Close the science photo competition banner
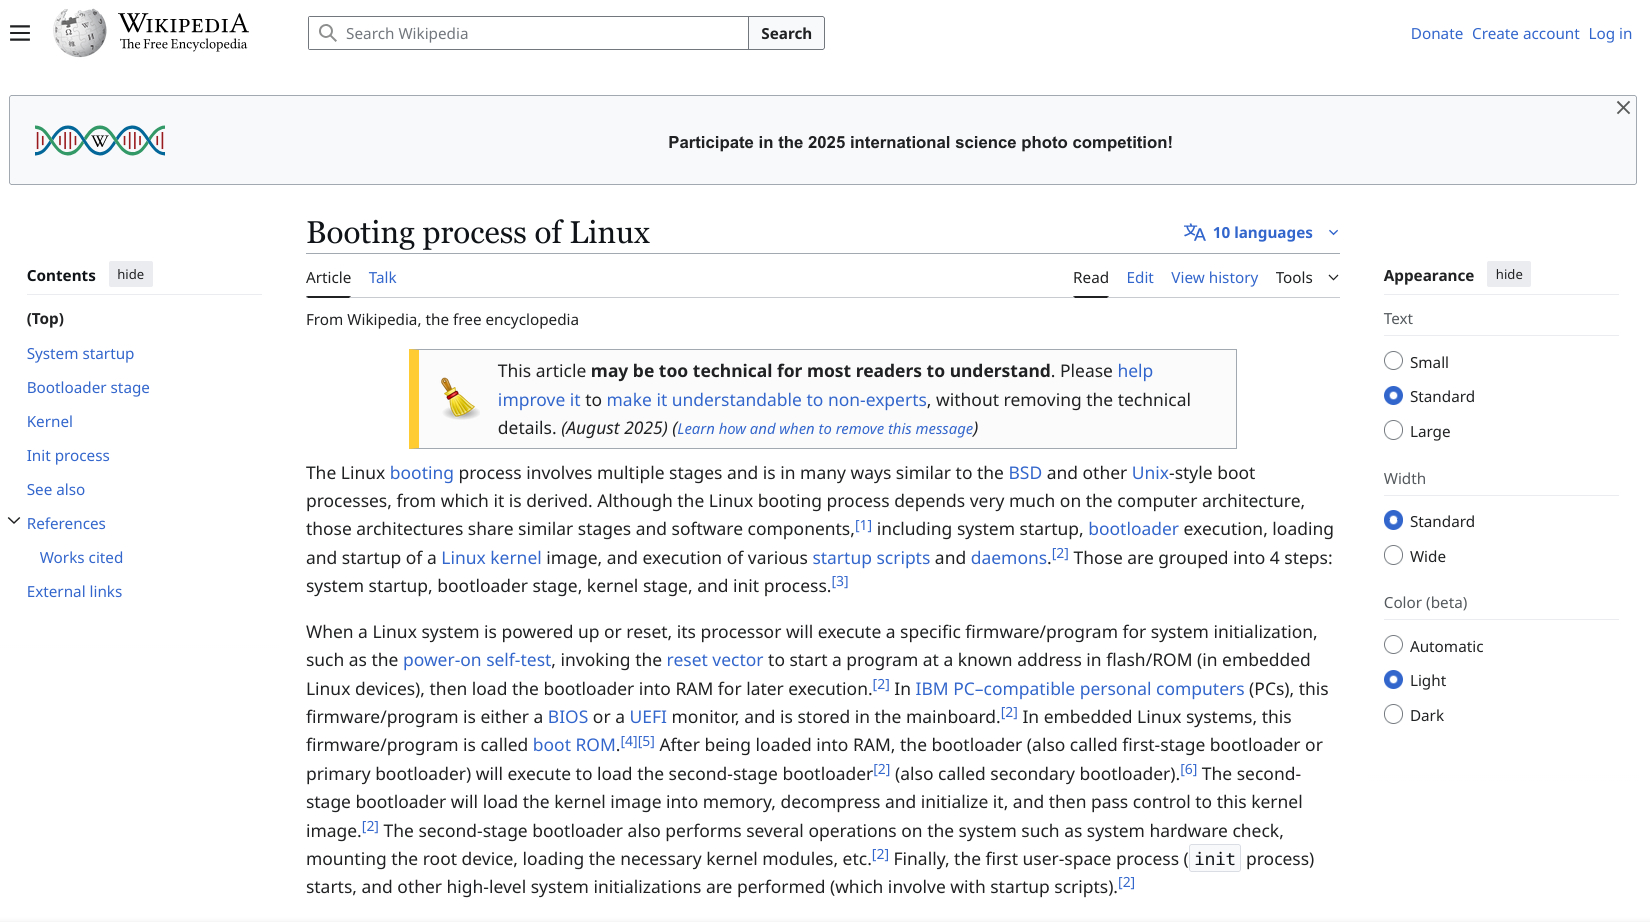The image size is (1650, 922). pos(1623,108)
